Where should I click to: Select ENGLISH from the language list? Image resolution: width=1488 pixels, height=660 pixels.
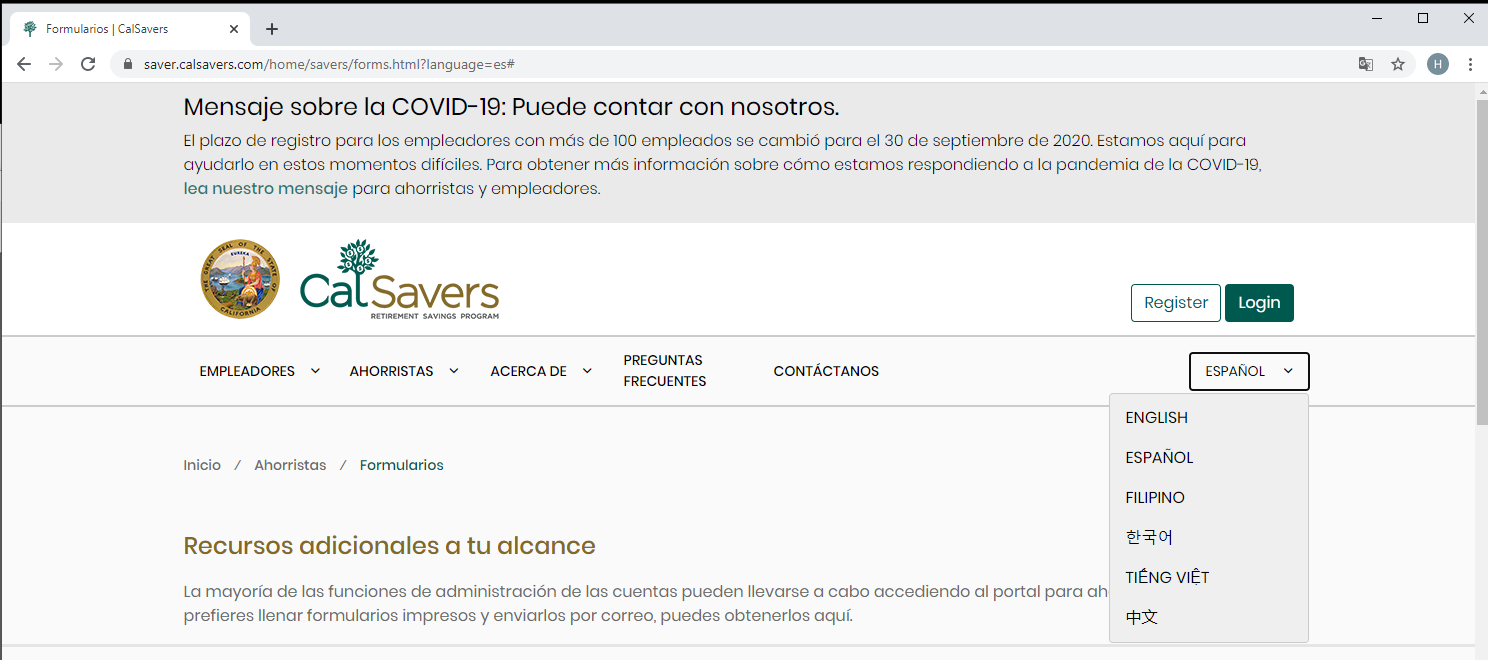point(1209,418)
